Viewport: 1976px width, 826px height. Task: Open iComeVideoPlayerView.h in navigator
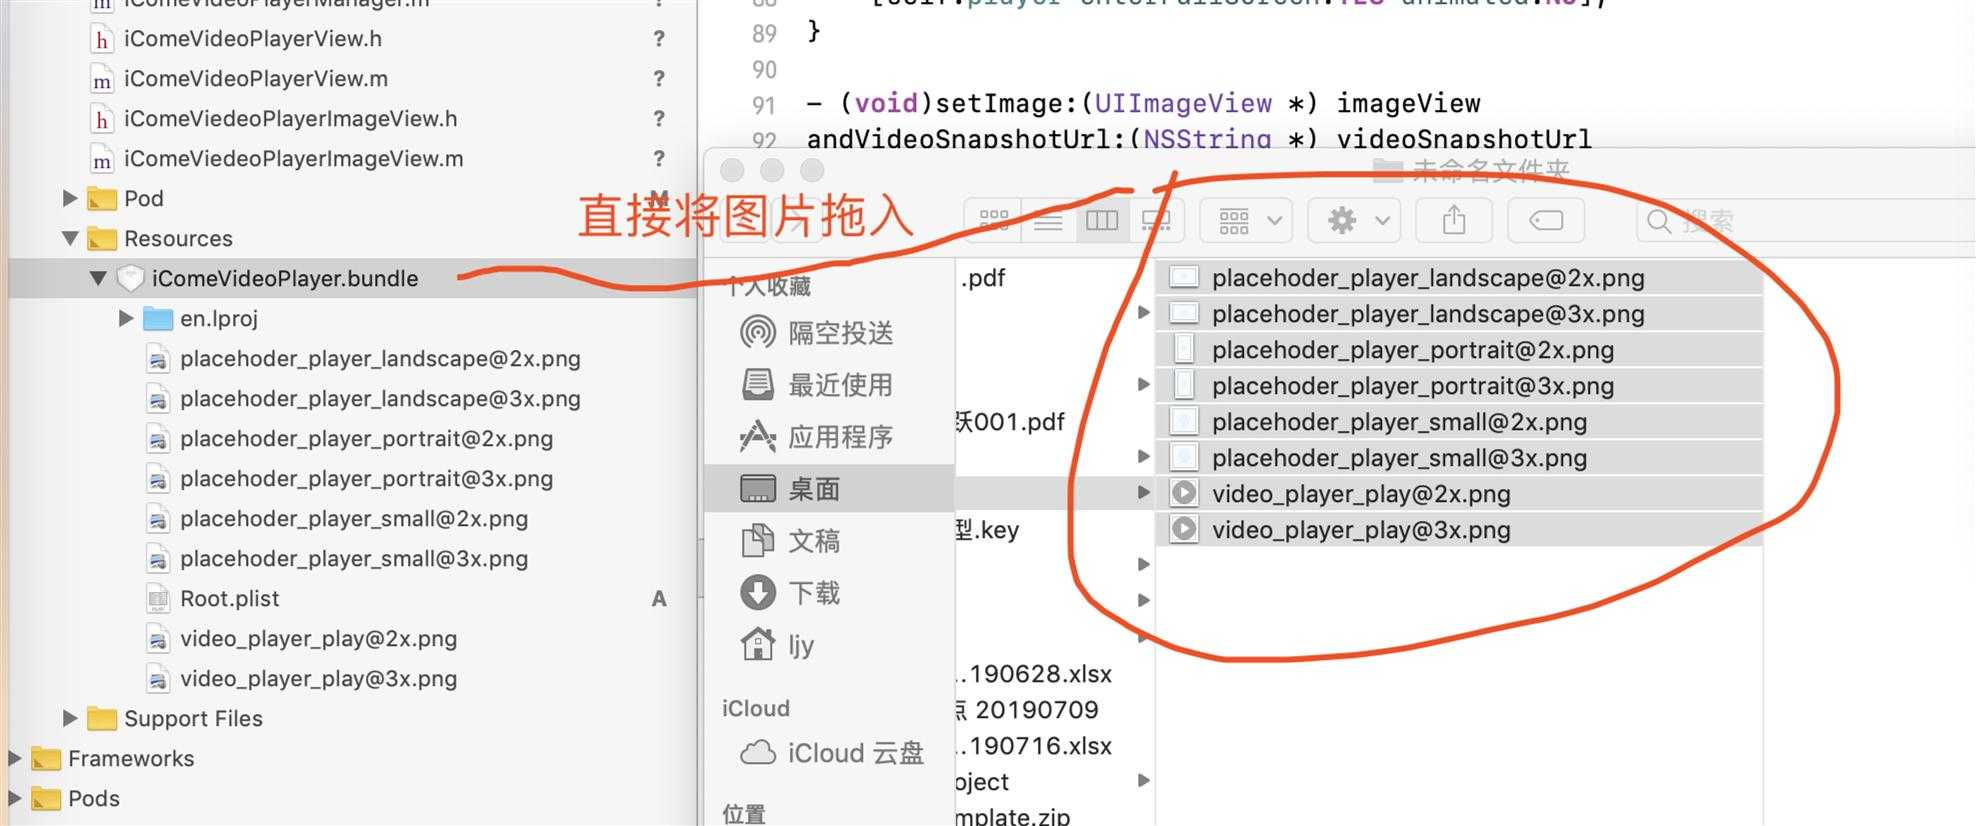(x=253, y=39)
